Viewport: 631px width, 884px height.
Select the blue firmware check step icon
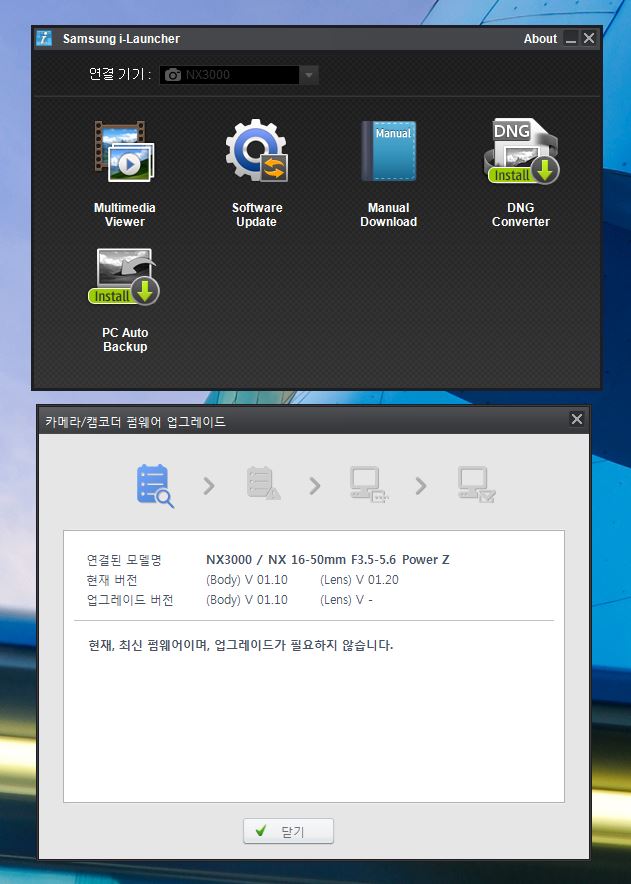point(155,486)
